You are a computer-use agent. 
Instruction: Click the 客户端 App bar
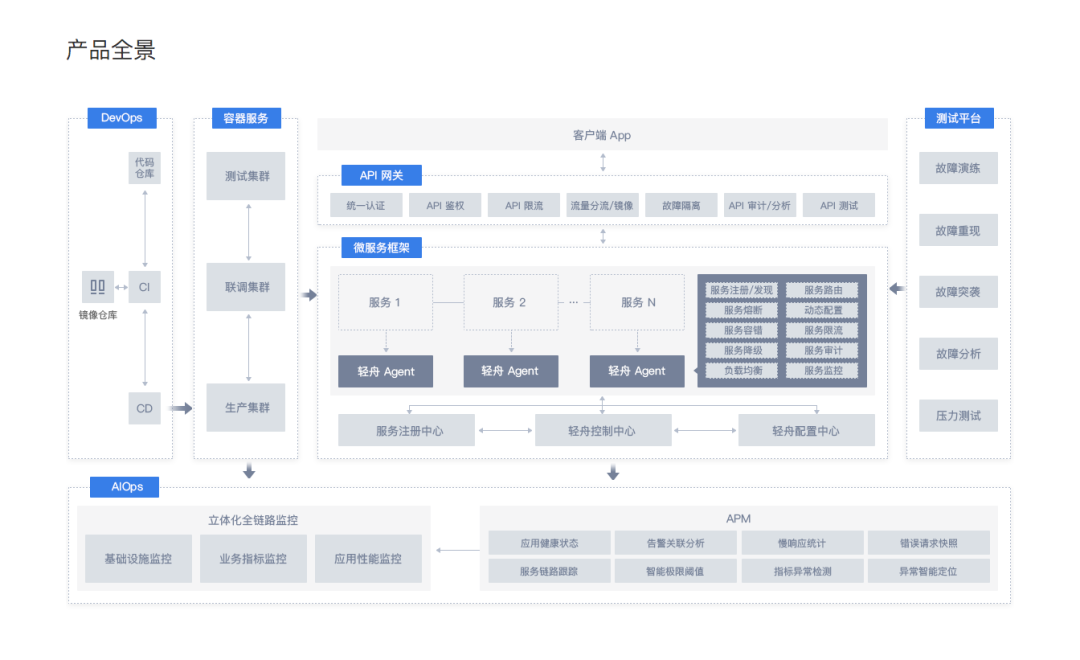(602, 134)
